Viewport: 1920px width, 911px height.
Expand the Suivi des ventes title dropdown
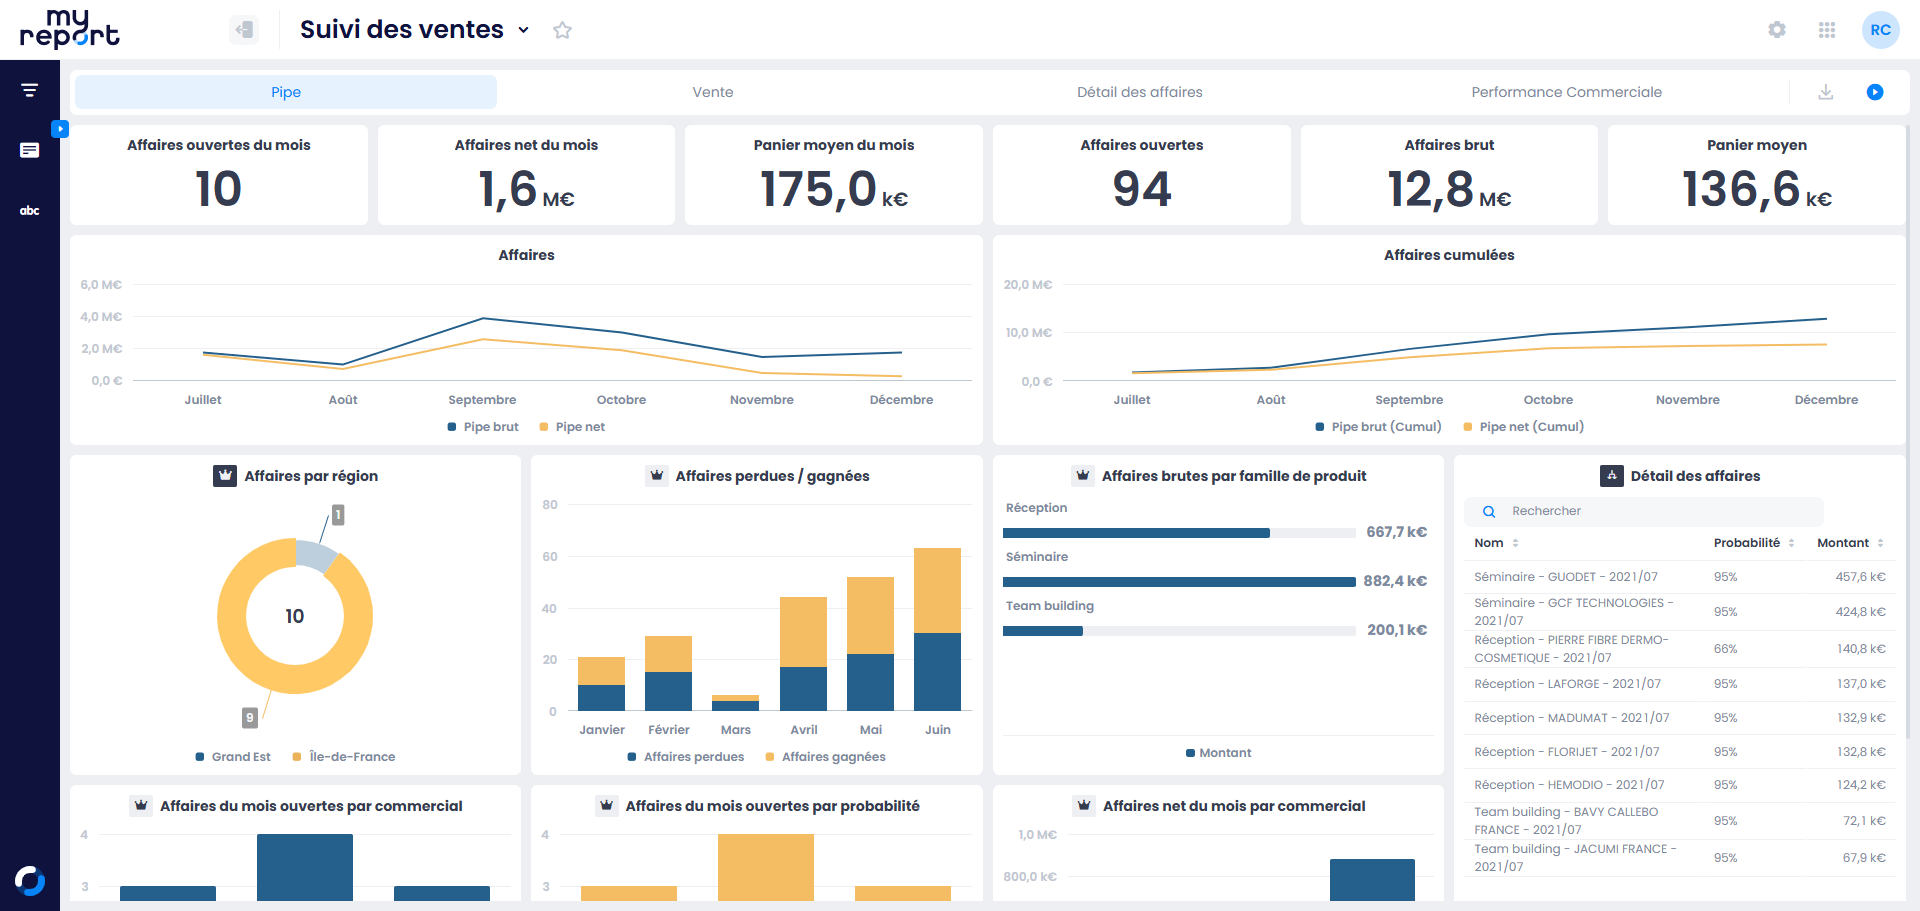(x=523, y=30)
